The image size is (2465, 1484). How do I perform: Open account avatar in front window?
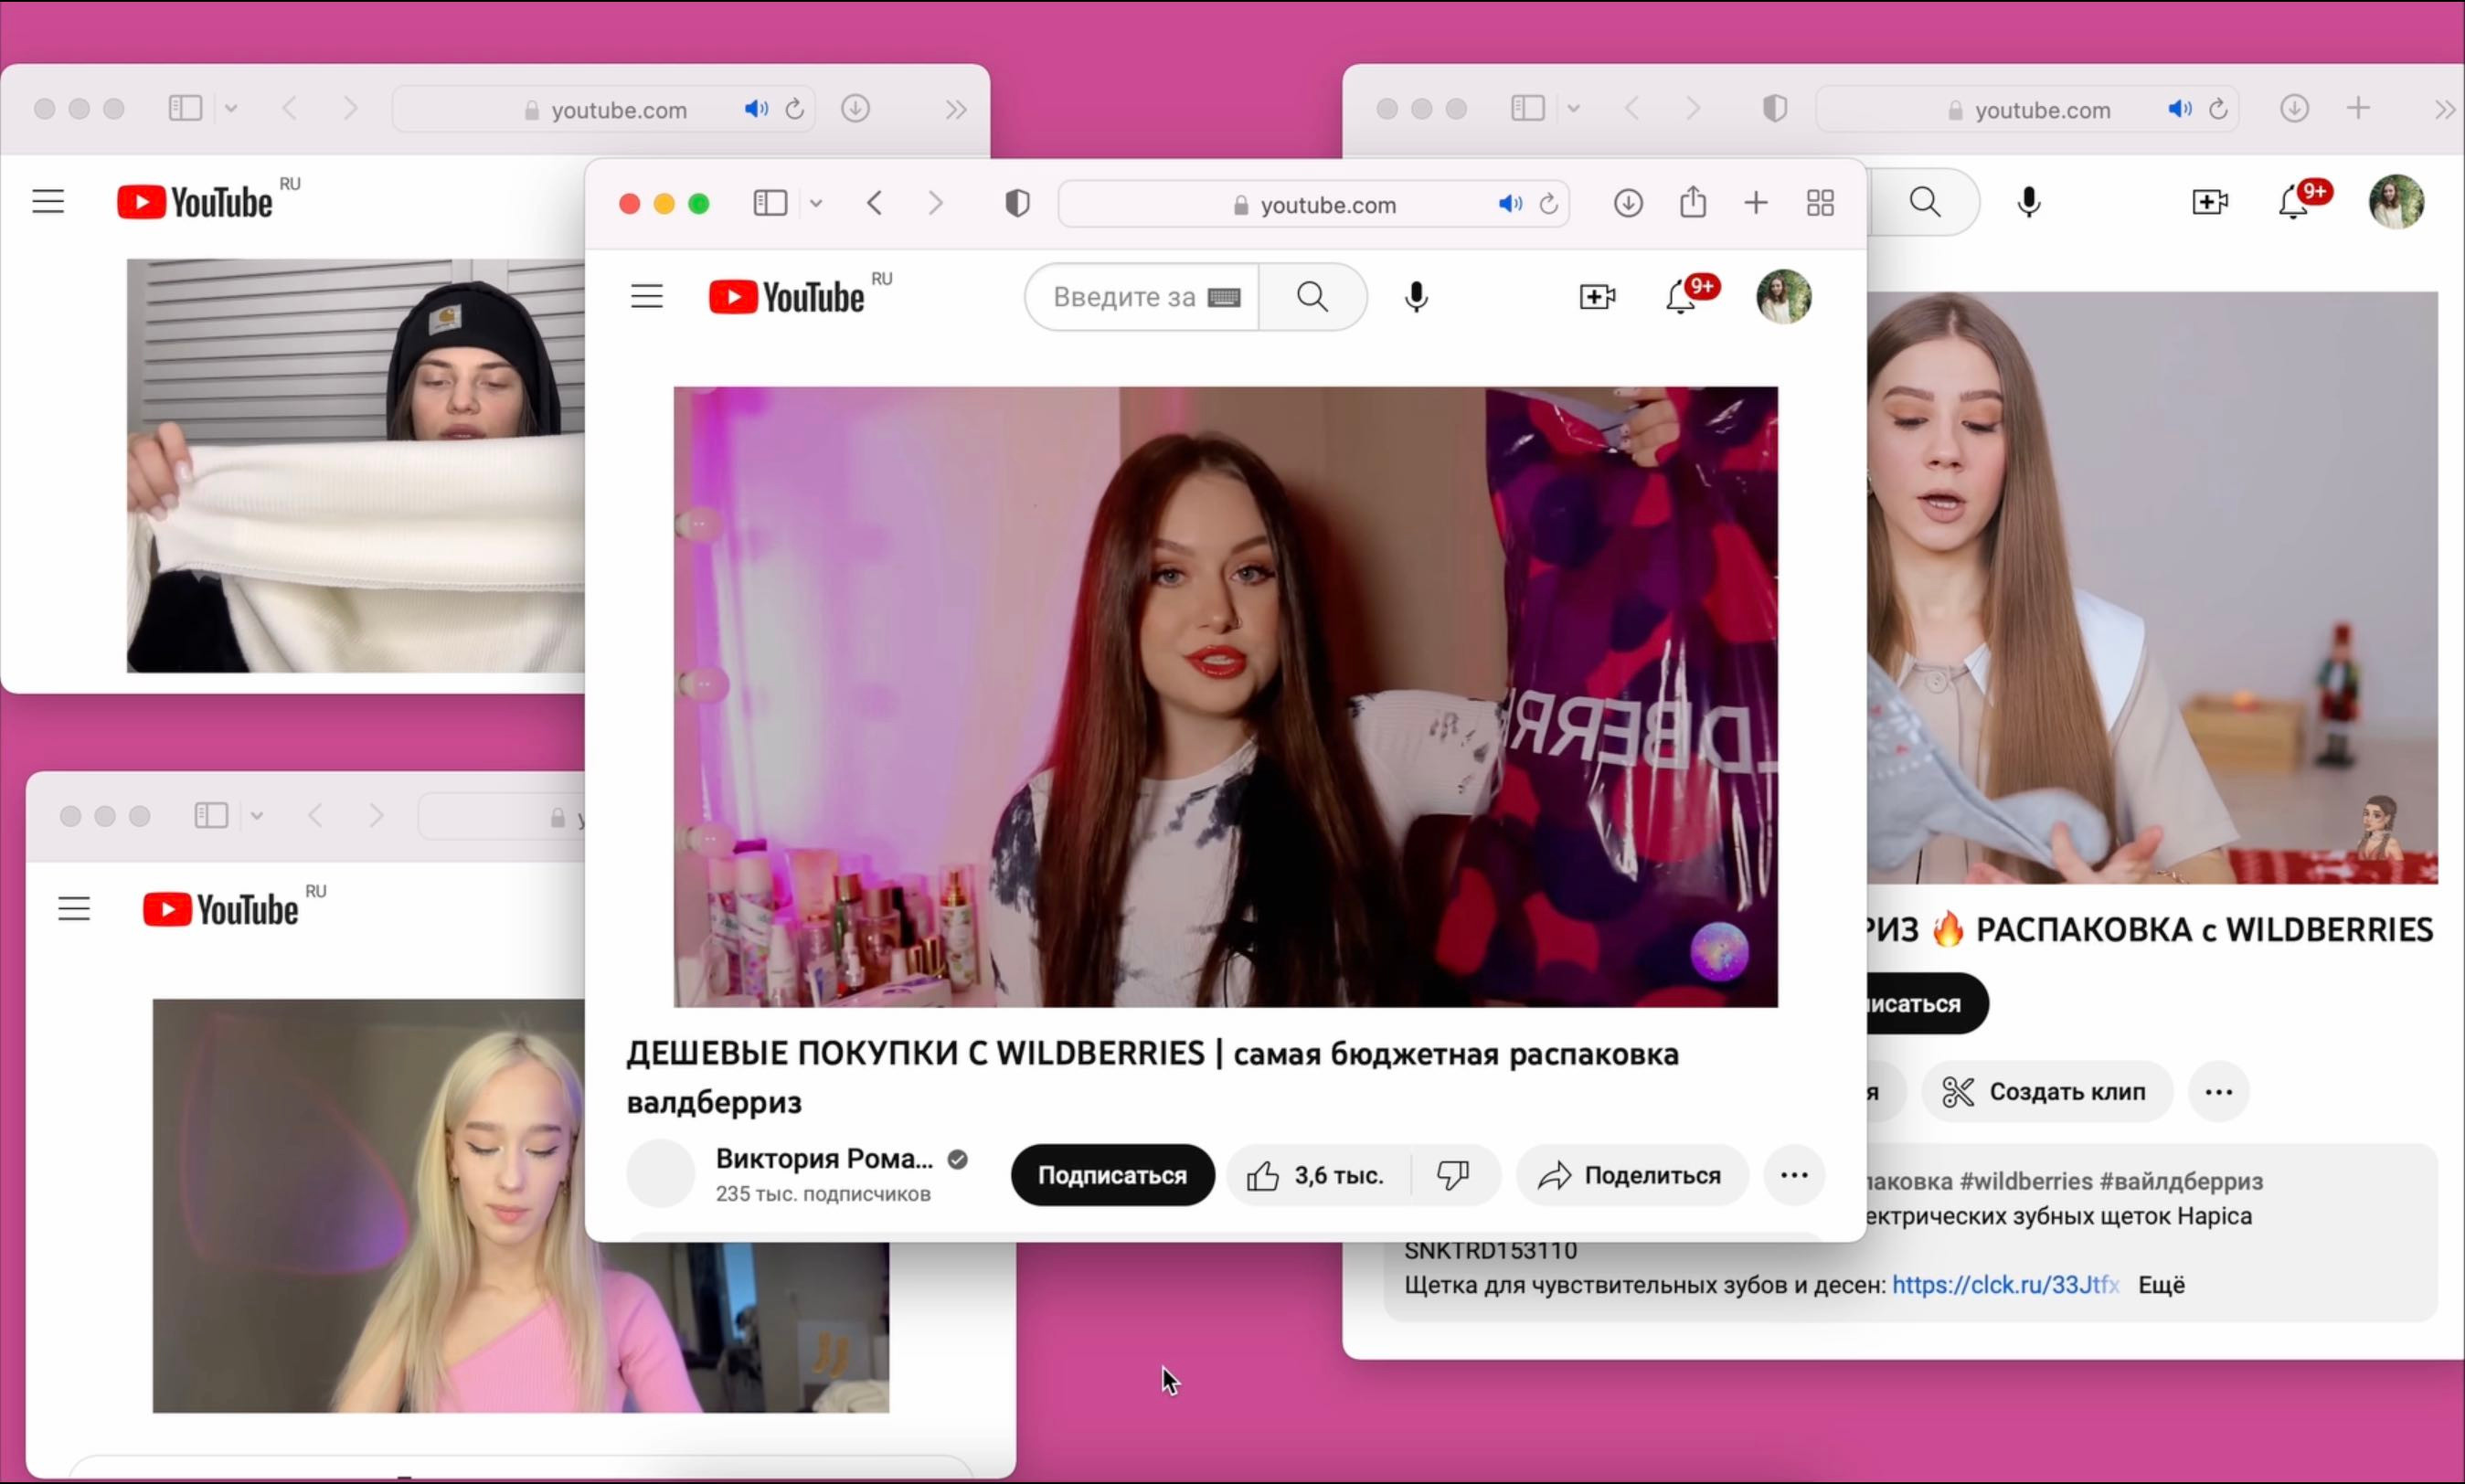(x=1784, y=297)
